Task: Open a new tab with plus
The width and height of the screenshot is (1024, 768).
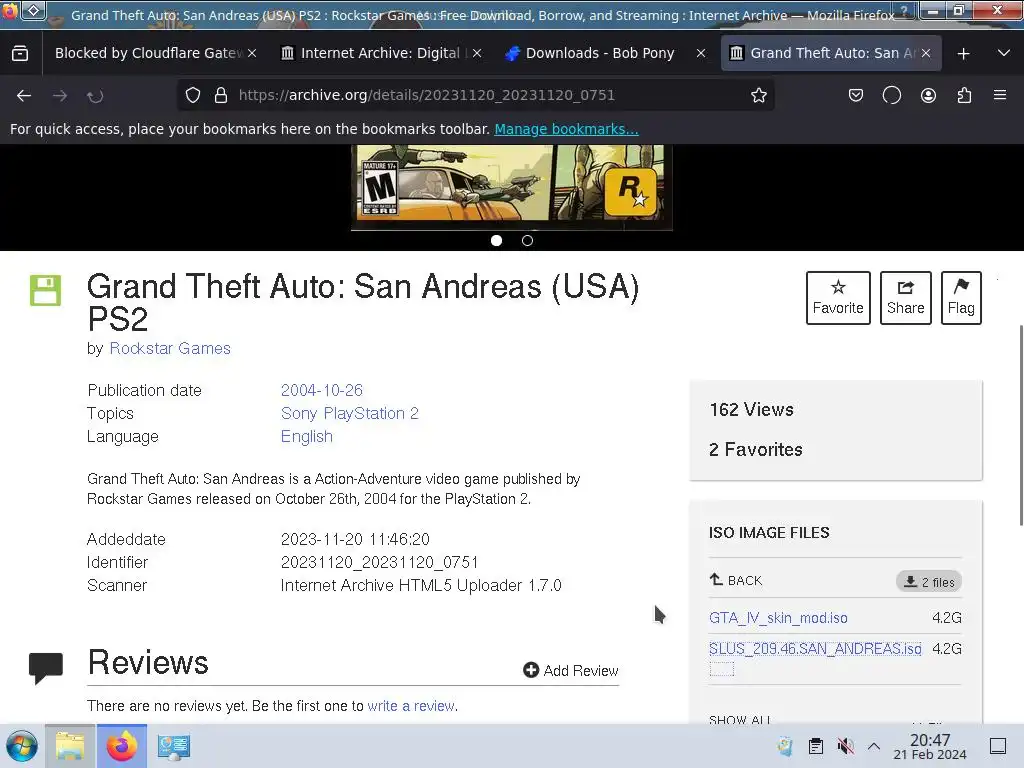Action: pos(963,54)
